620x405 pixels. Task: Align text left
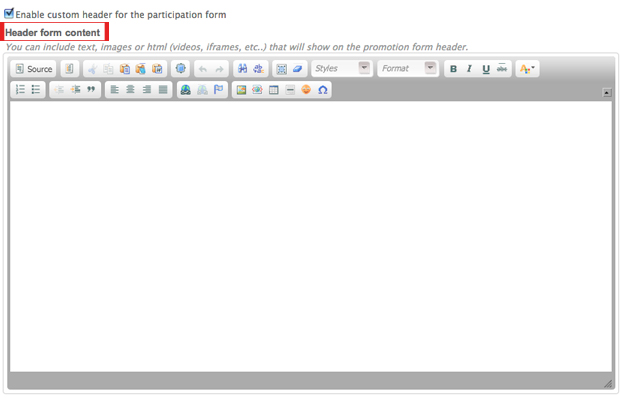(114, 90)
